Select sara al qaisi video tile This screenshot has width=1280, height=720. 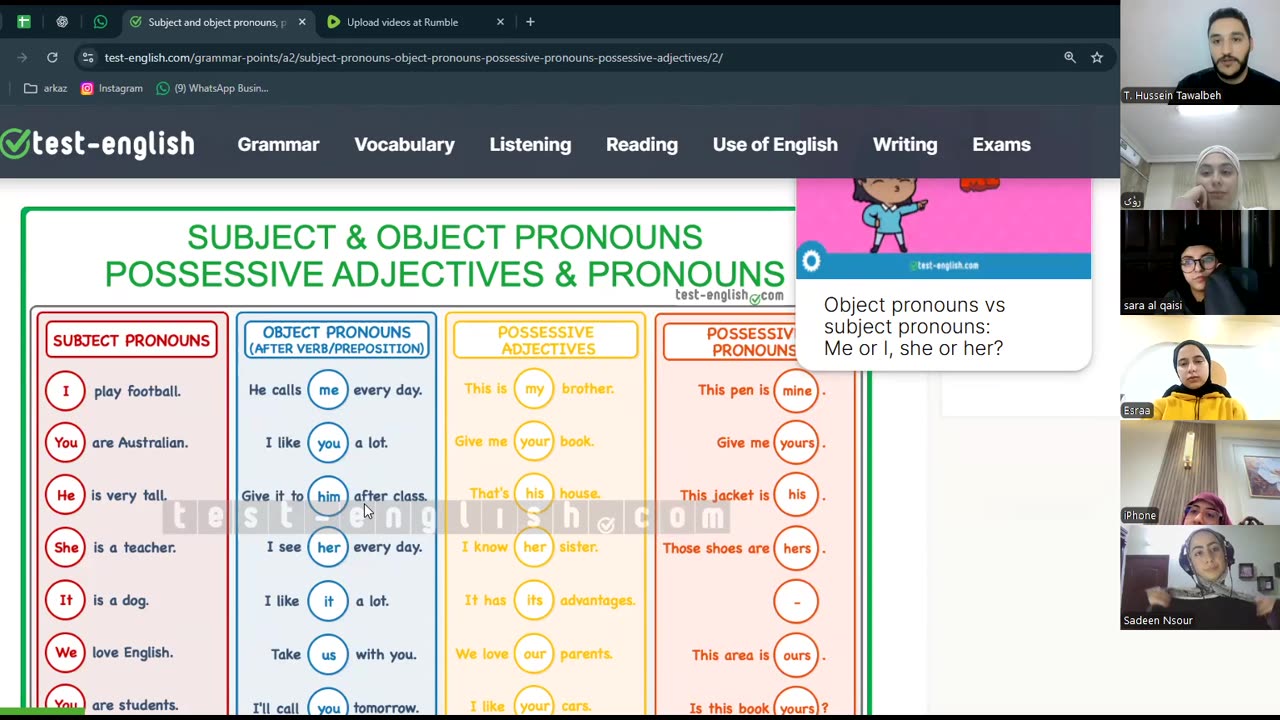tap(1200, 262)
